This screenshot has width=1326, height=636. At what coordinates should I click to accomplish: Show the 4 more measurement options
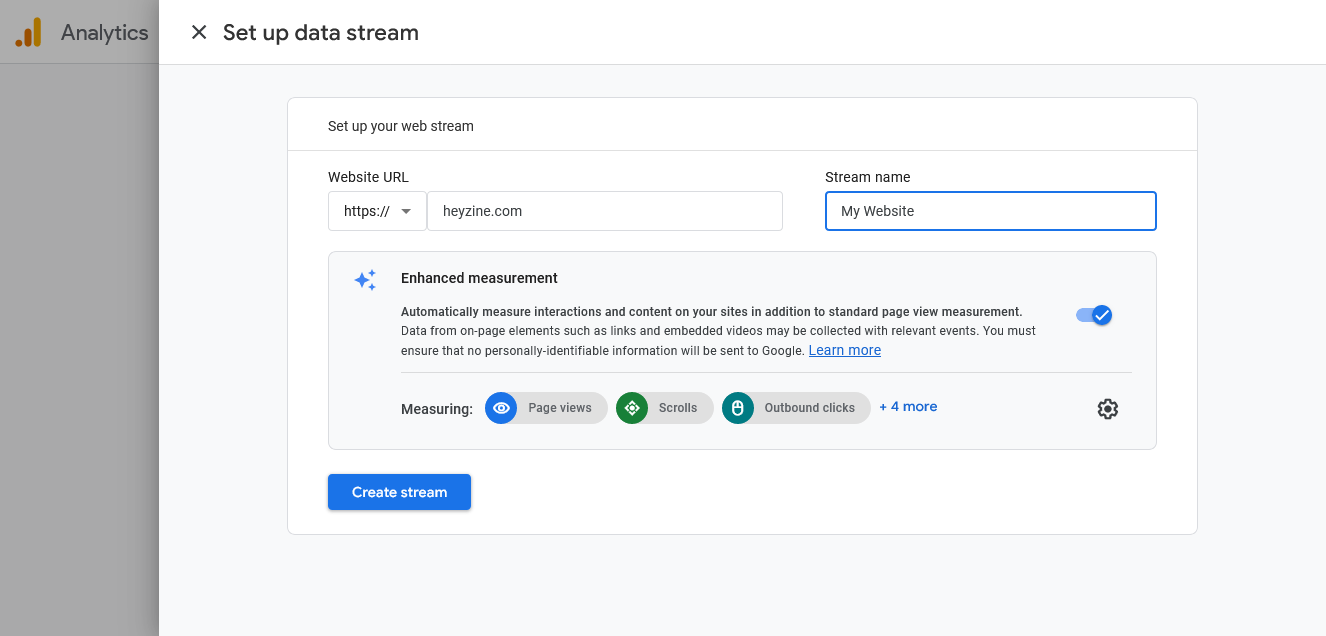point(908,406)
